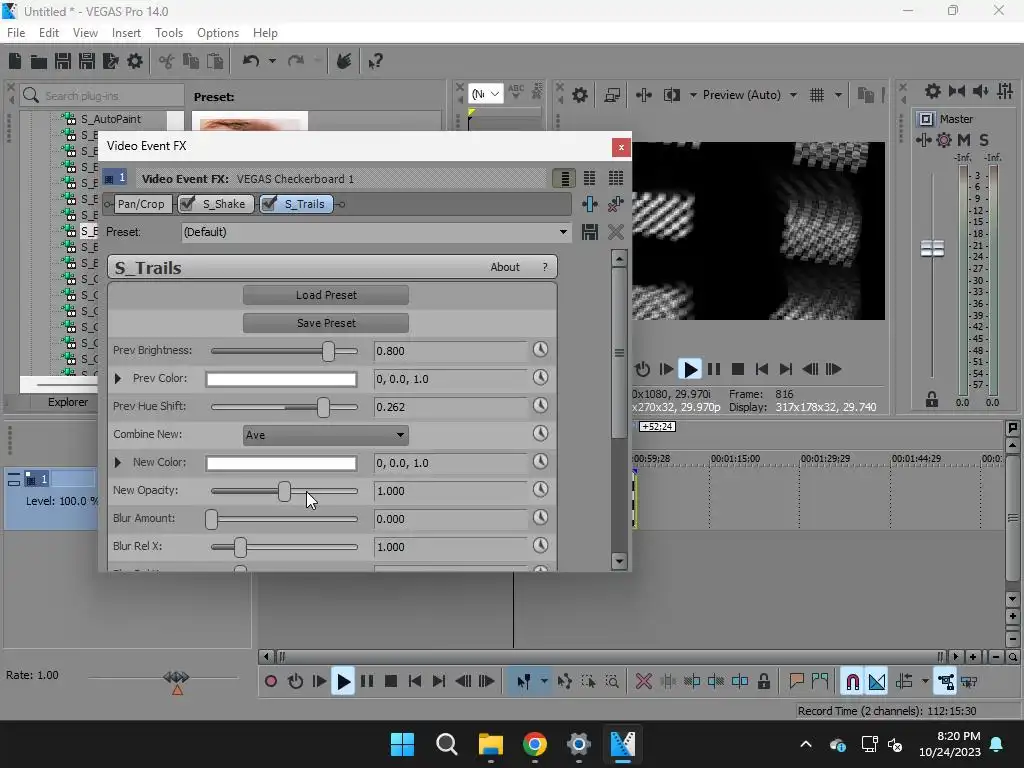Click Prev Hue Shift value field 0.262
The height and width of the screenshot is (768, 1024).
450,407
